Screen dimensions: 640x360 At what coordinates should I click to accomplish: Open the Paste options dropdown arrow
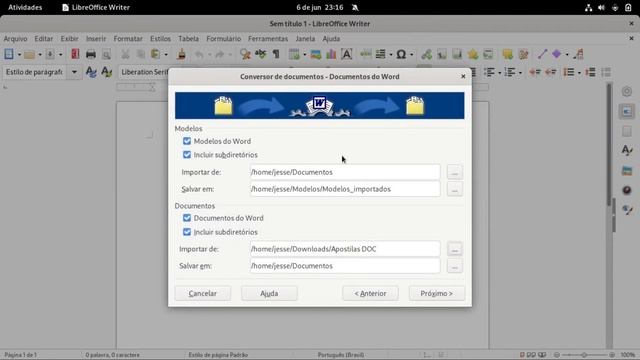(x=166, y=54)
